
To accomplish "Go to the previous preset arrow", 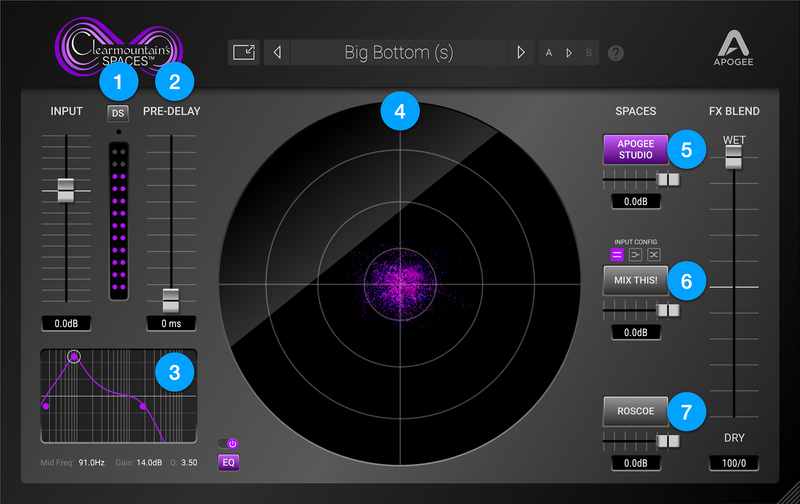I will (278, 52).
